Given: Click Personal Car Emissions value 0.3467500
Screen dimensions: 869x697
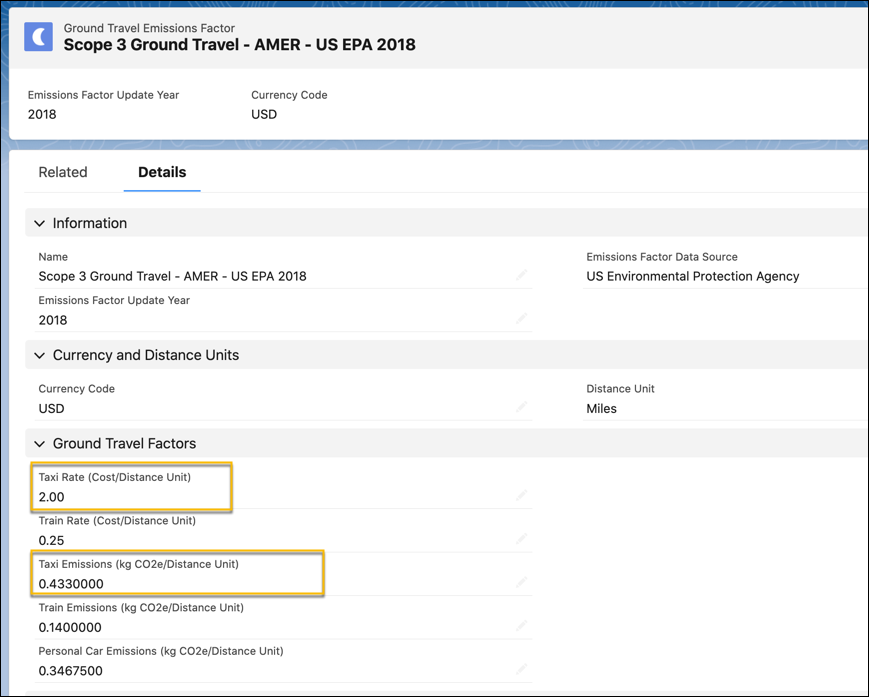Looking at the screenshot, I should [x=70, y=671].
